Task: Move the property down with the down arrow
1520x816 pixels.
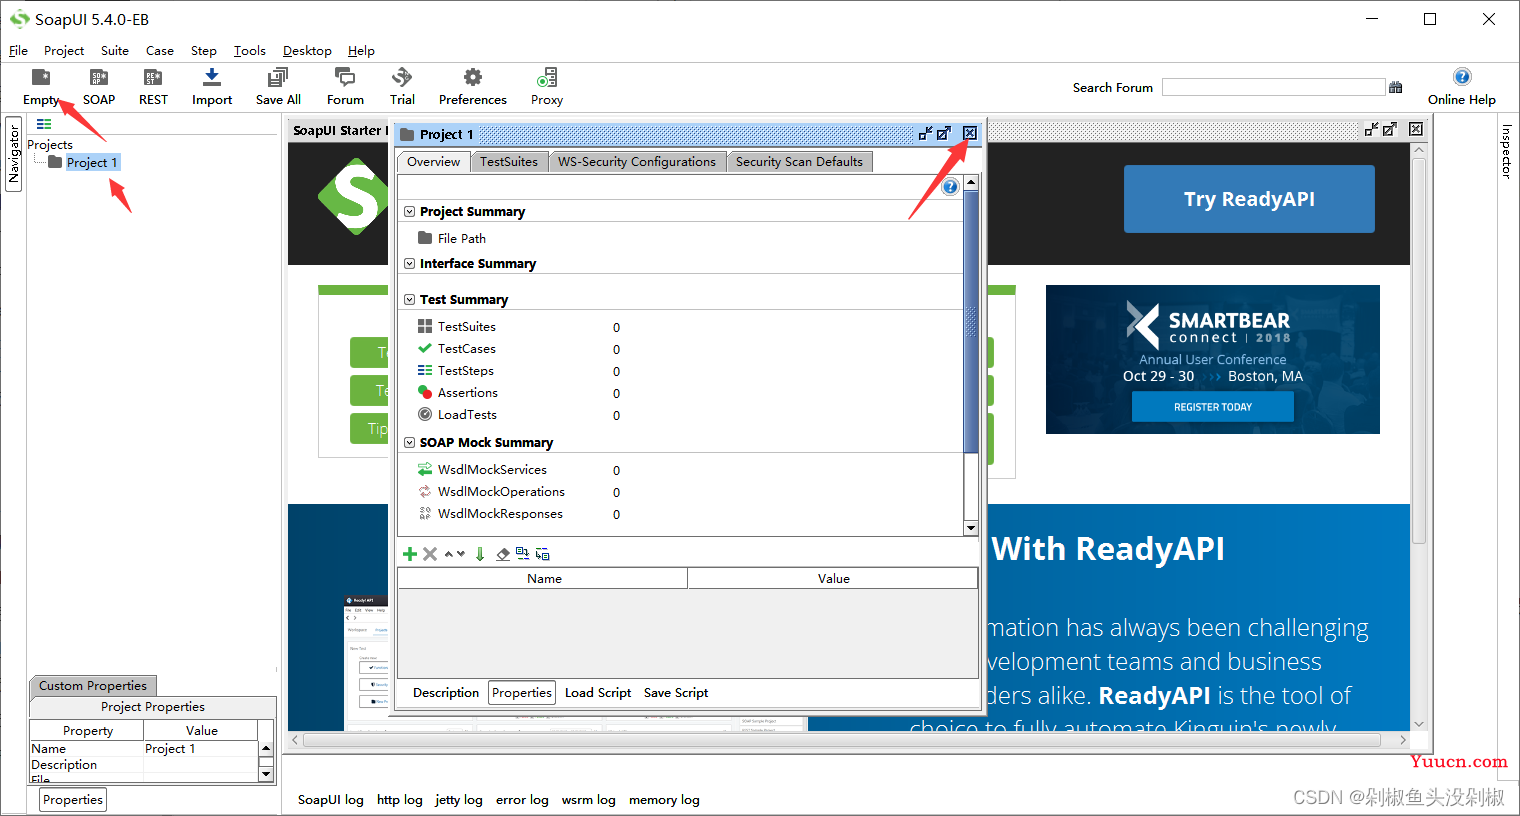Action: click(x=461, y=554)
